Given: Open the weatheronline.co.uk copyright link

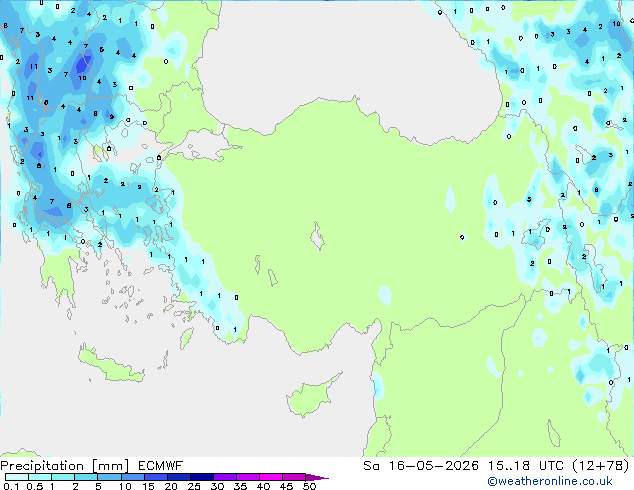Looking at the screenshot, I should (x=549, y=481).
